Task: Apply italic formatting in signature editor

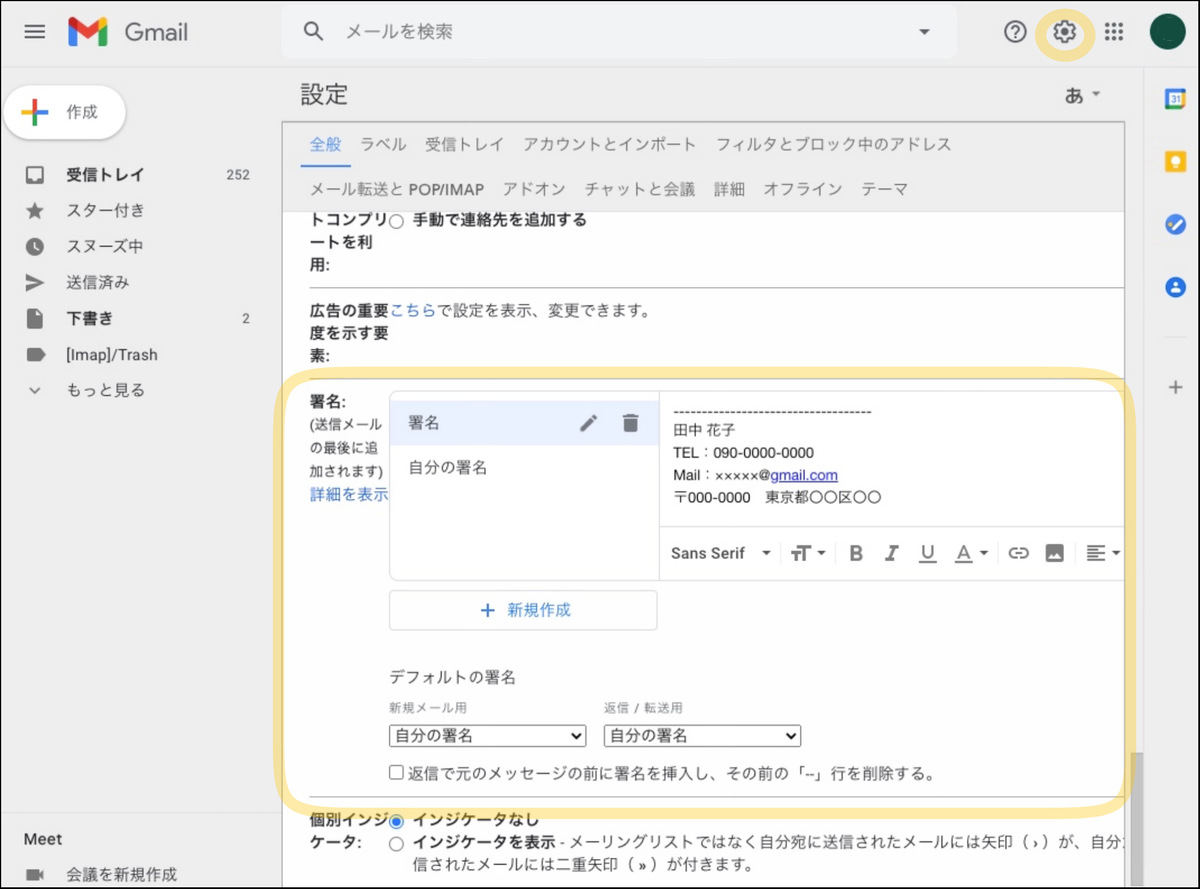Action: 891,553
